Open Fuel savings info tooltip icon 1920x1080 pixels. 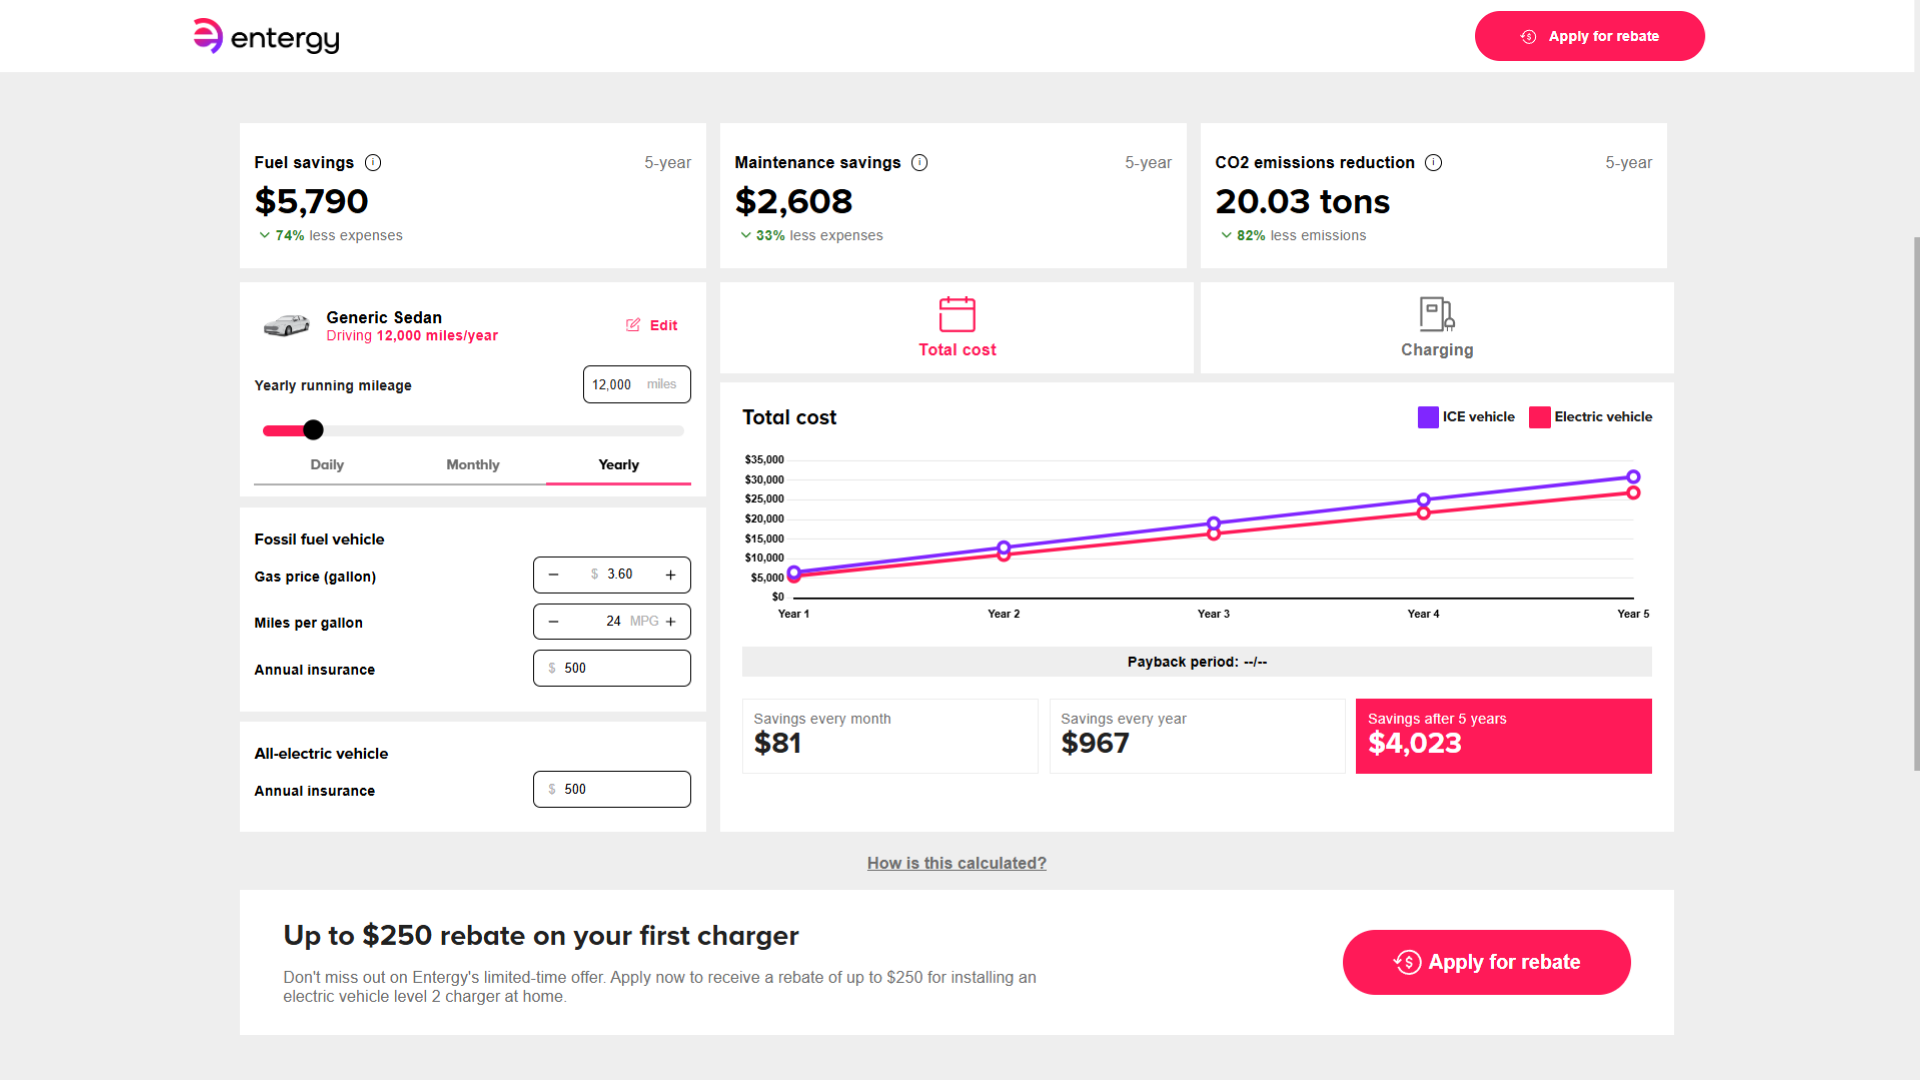coord(373,162)
